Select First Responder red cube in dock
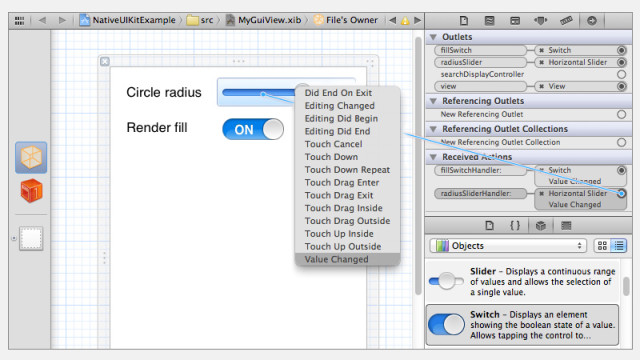 pos(31,191)
